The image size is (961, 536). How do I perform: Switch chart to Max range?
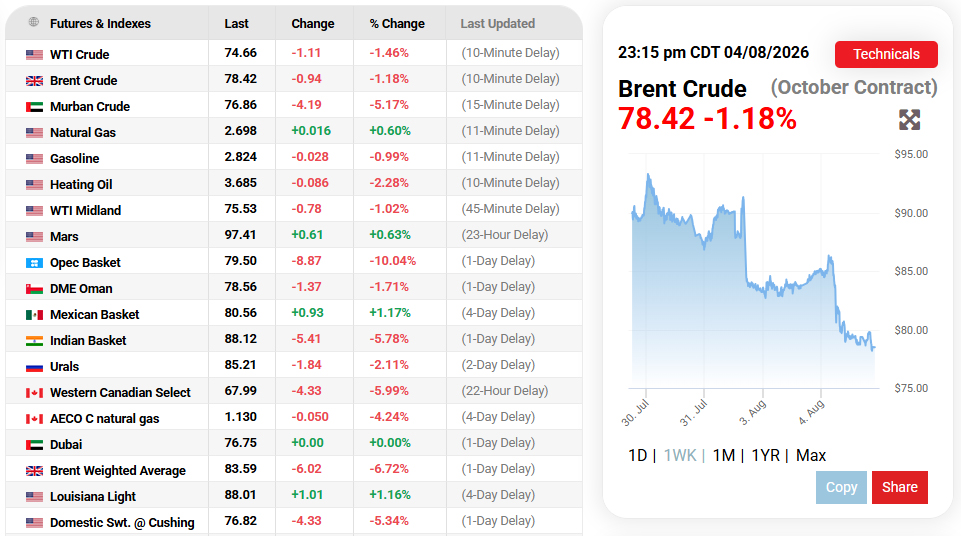pos(811,456)
